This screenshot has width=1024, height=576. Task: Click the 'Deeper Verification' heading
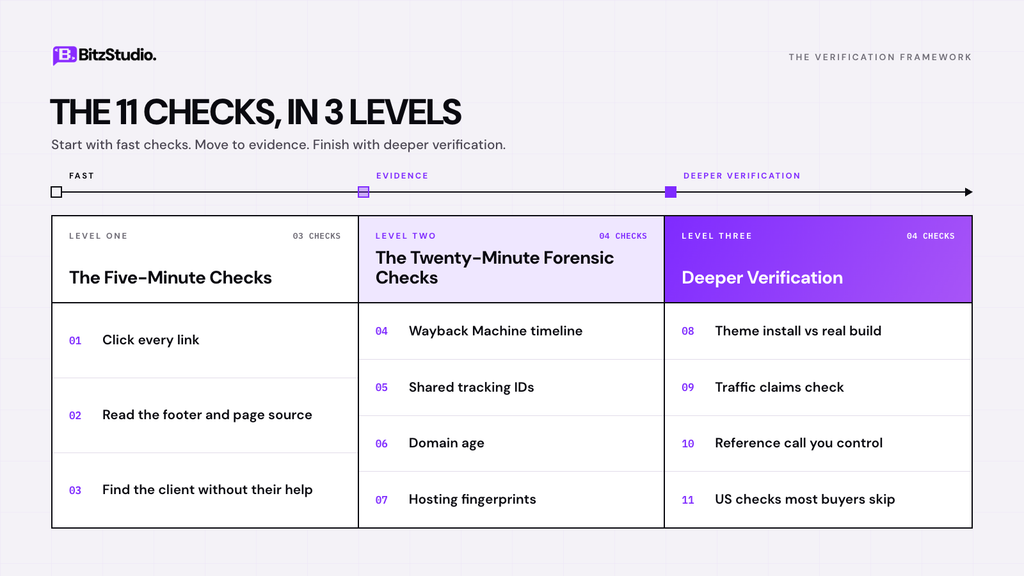[762, 278]
